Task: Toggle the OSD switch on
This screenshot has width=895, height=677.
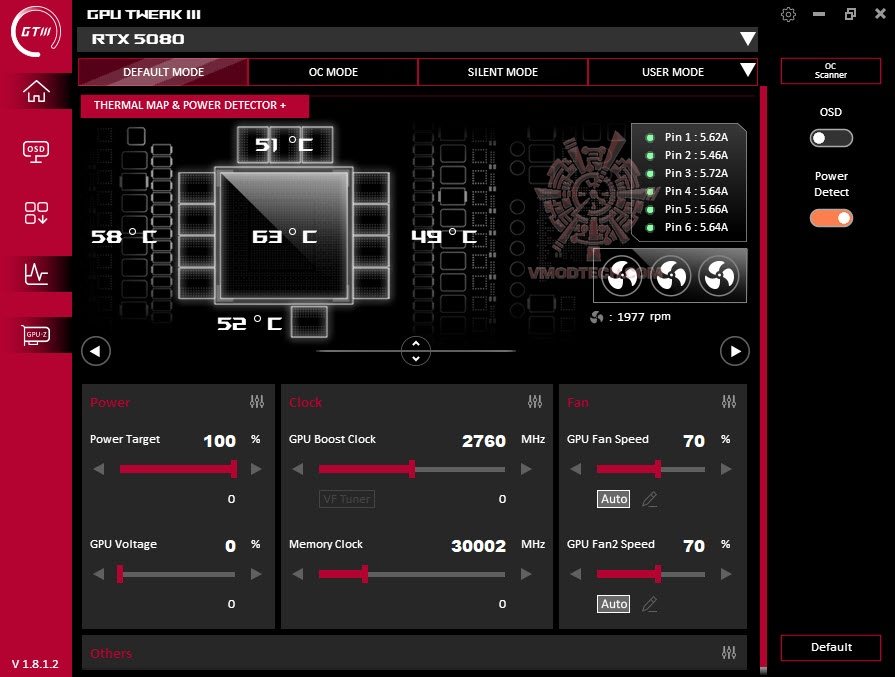Action: pos(831,138)
